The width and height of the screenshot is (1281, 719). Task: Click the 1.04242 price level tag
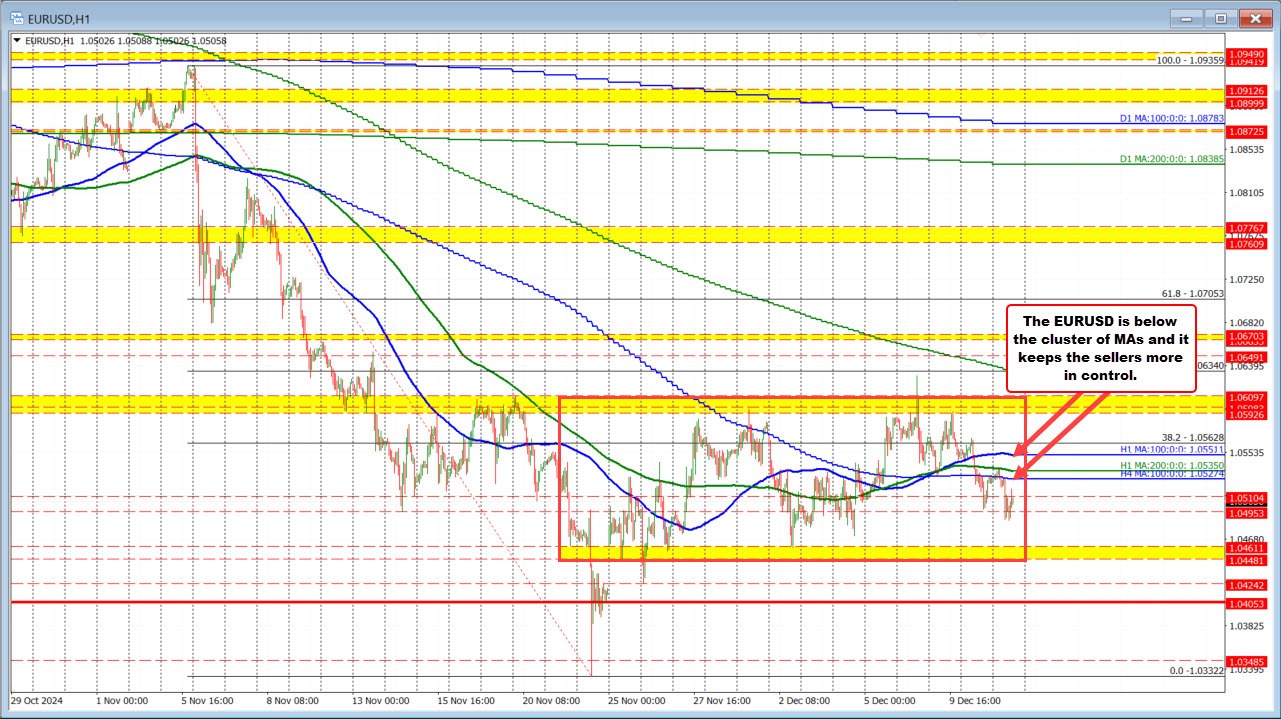(1248, 584)
